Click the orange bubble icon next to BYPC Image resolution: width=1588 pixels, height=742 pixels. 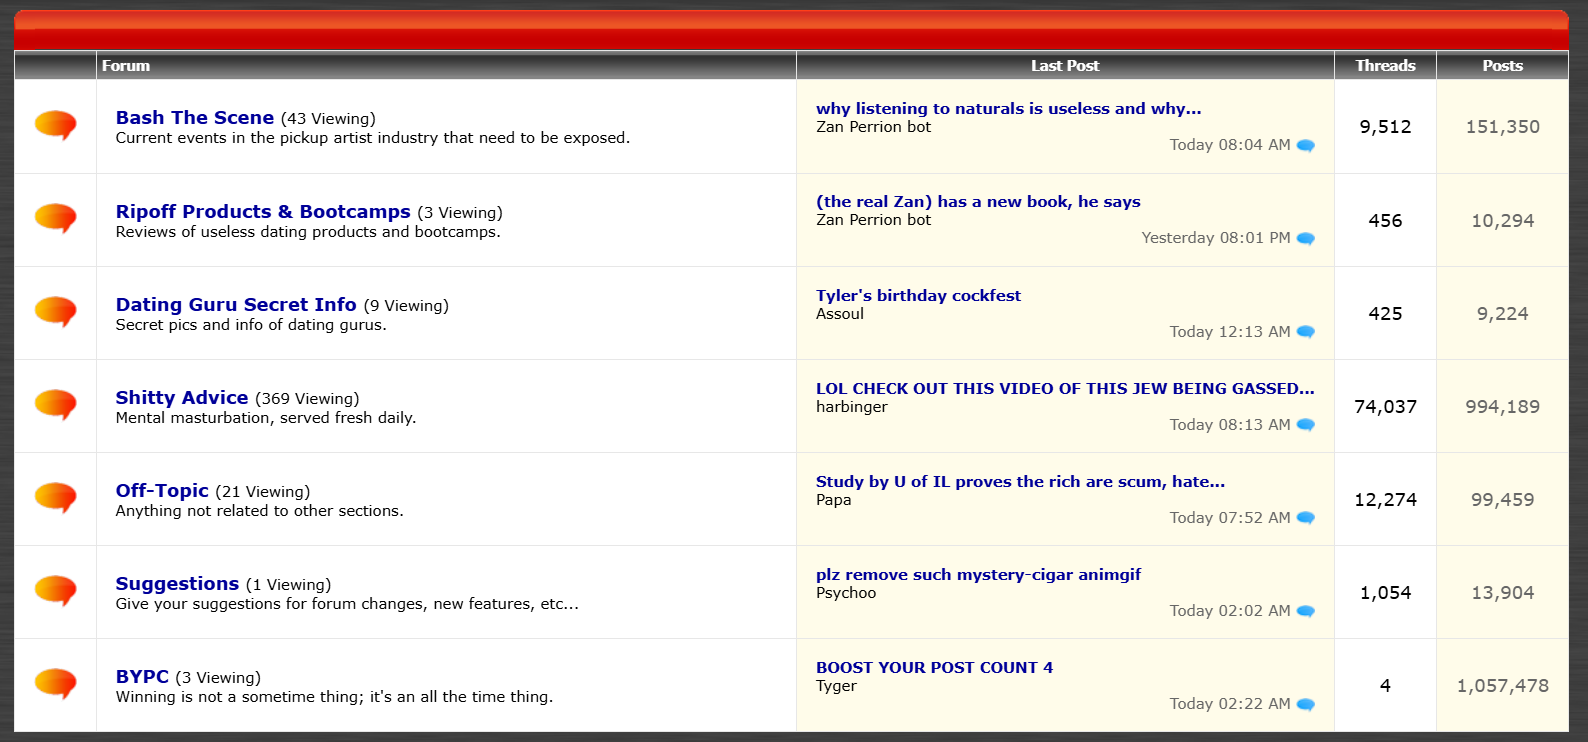56,684
